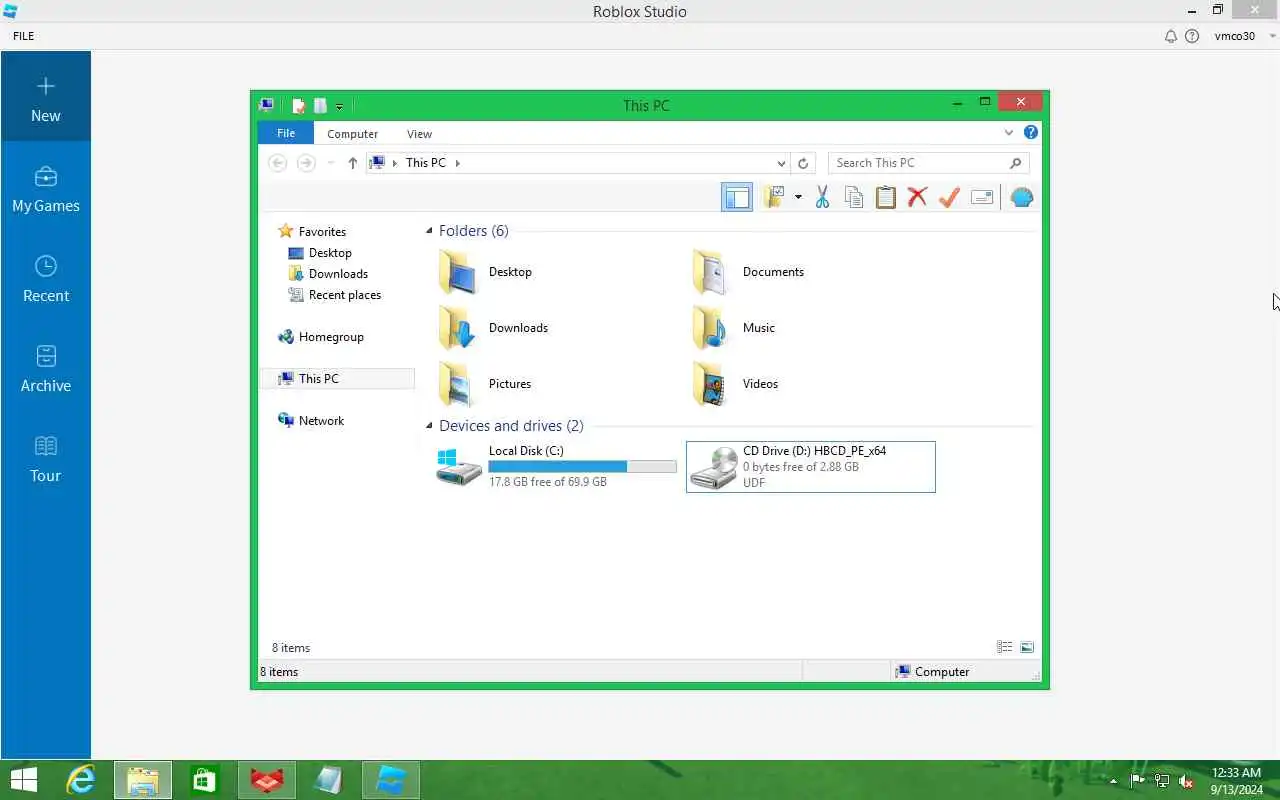Viewport: 1280px width, 800px height.
Task: Expand the address bar history dropdown
Action: pos(781,163)
